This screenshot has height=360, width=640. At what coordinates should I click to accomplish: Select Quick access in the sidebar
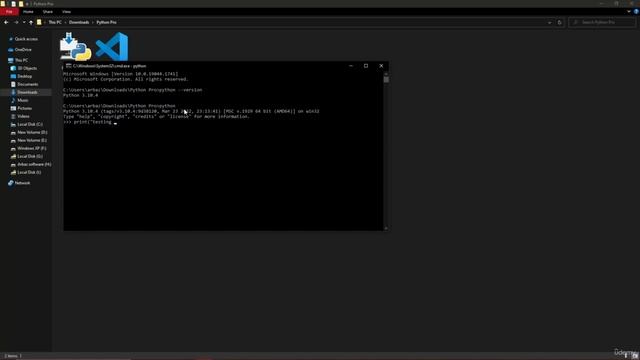coord(23,39)
